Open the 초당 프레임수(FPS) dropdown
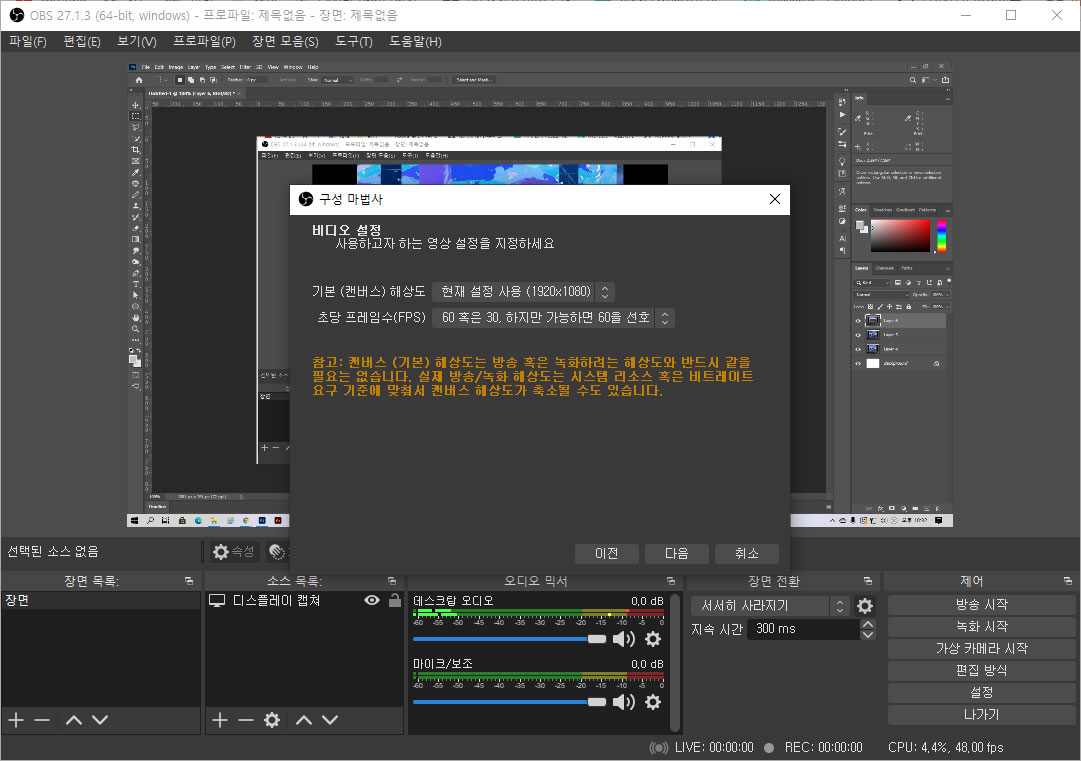This screenshot has height=761, width=1081. (553, 318)
